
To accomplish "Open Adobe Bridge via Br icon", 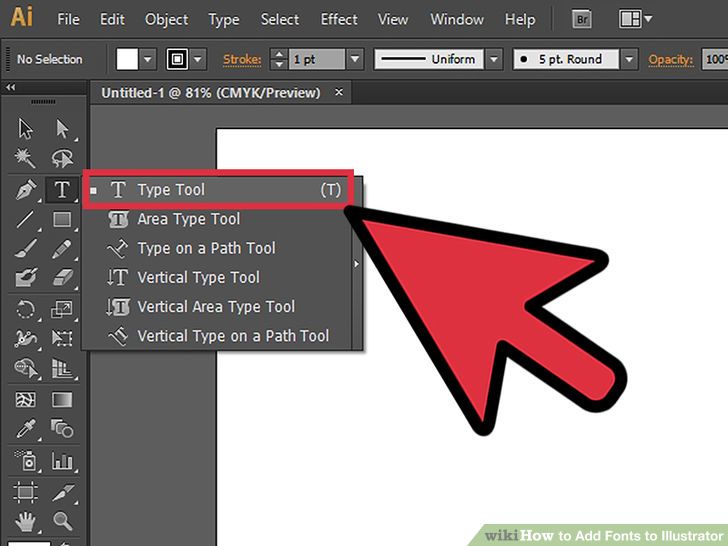I will pos(582,20).
